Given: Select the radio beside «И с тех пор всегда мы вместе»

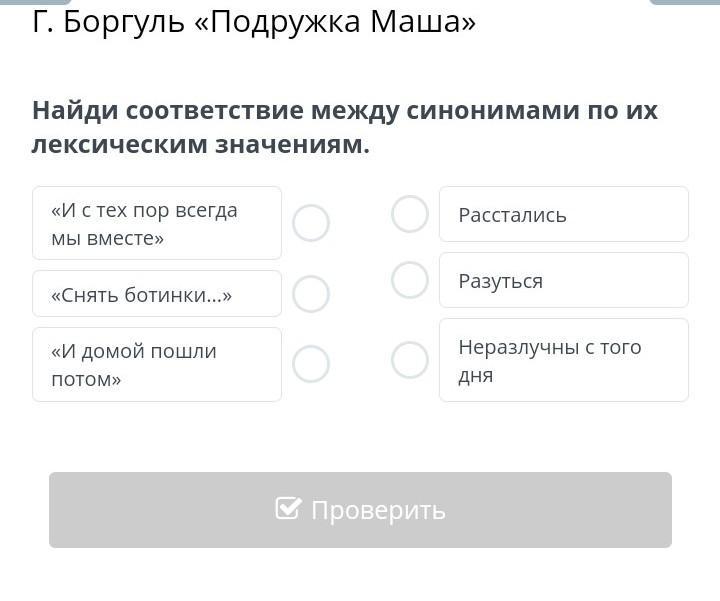Looking at the screenshot, I should (x=311, y=223).
